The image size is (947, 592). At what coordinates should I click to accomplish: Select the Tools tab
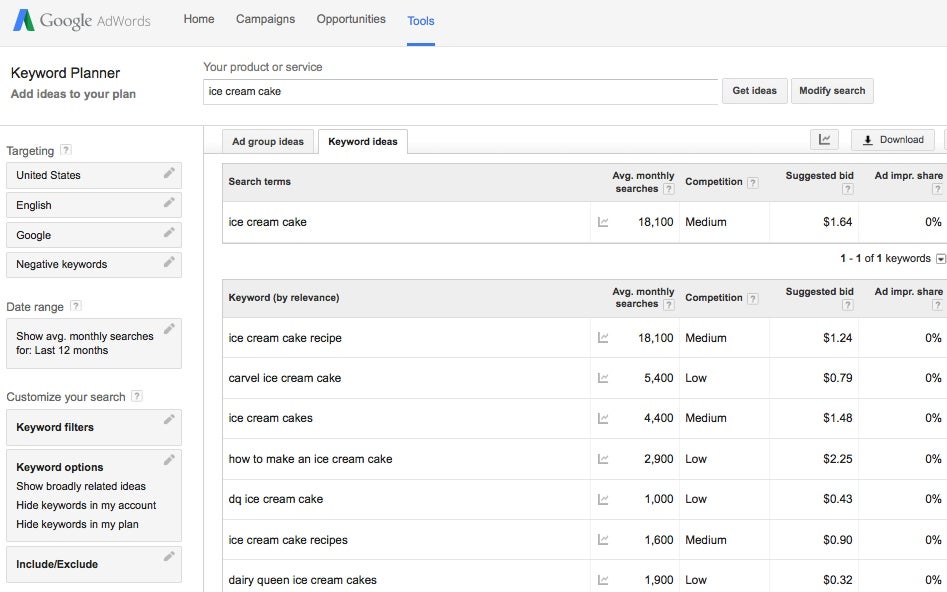(x=421, y=21)
